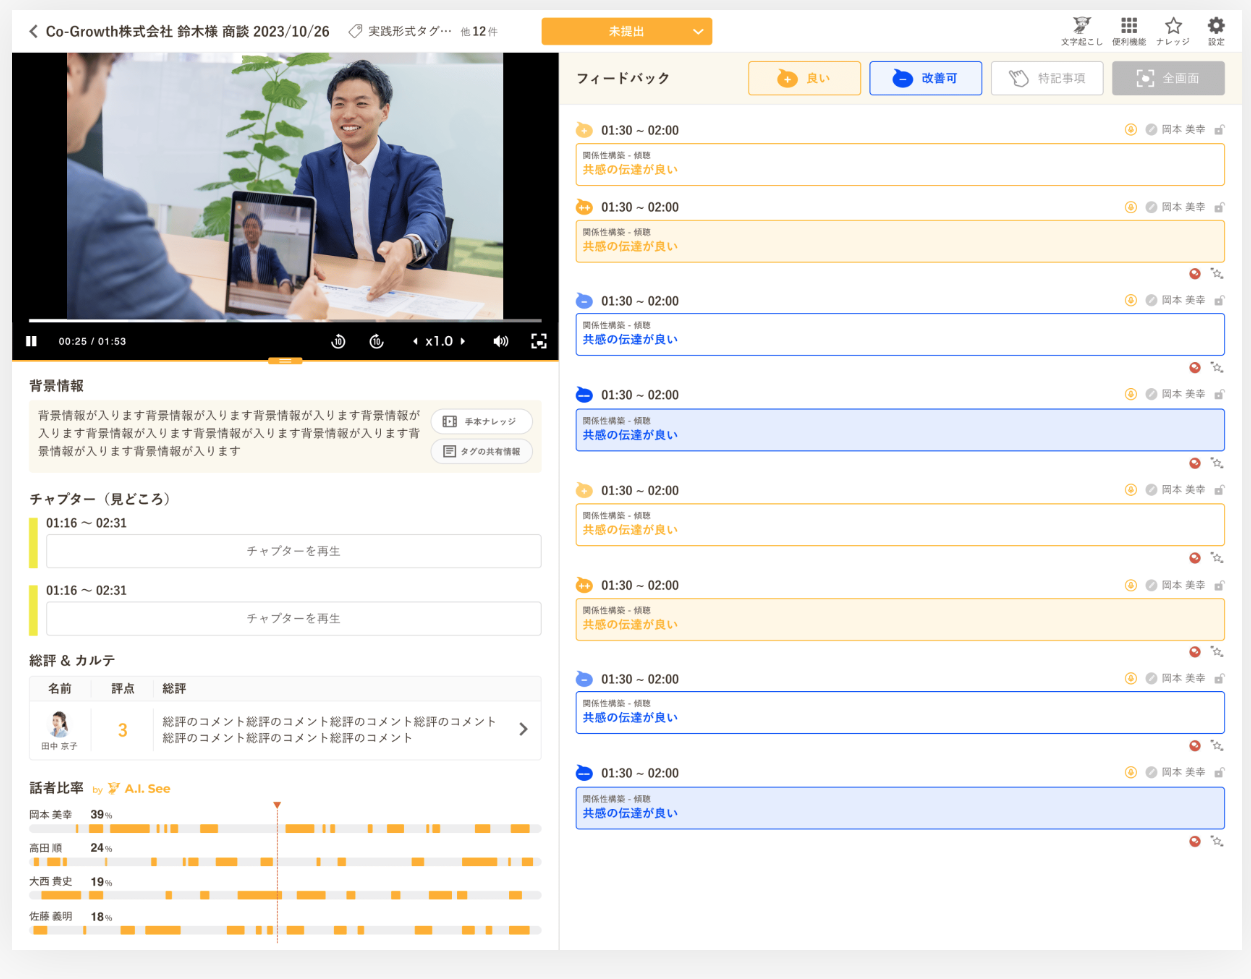Expand 田中 京子's review row chevron
1251x979 pixels.
tap(523, 730)
